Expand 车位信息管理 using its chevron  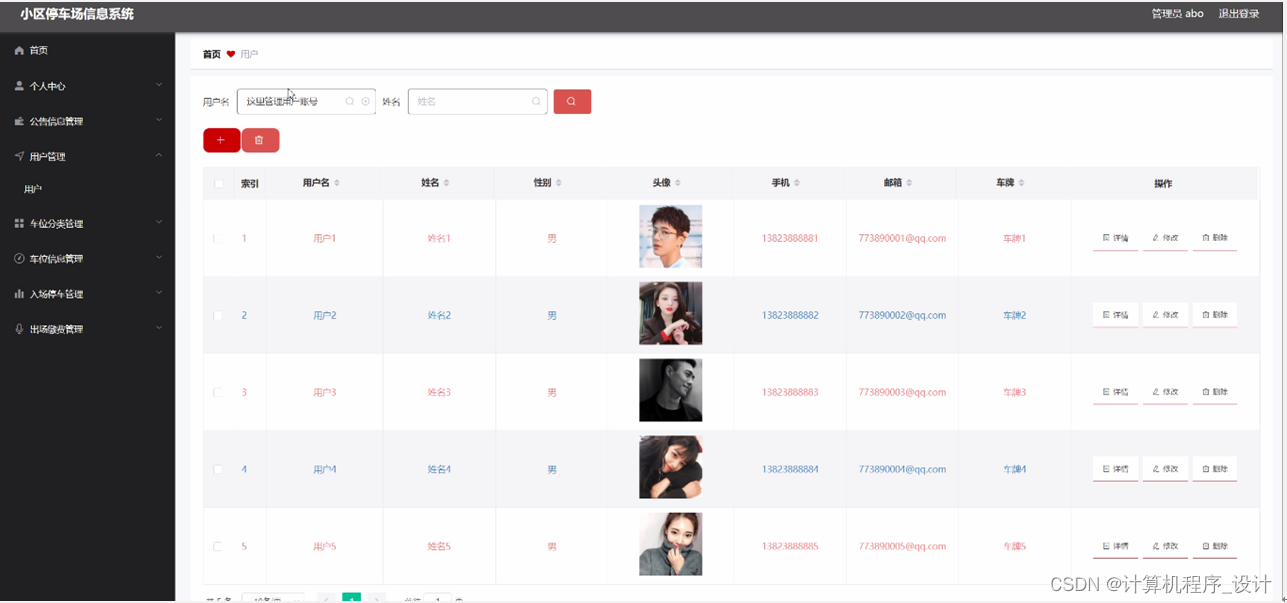pyautogui.click(x=159, y=257)
